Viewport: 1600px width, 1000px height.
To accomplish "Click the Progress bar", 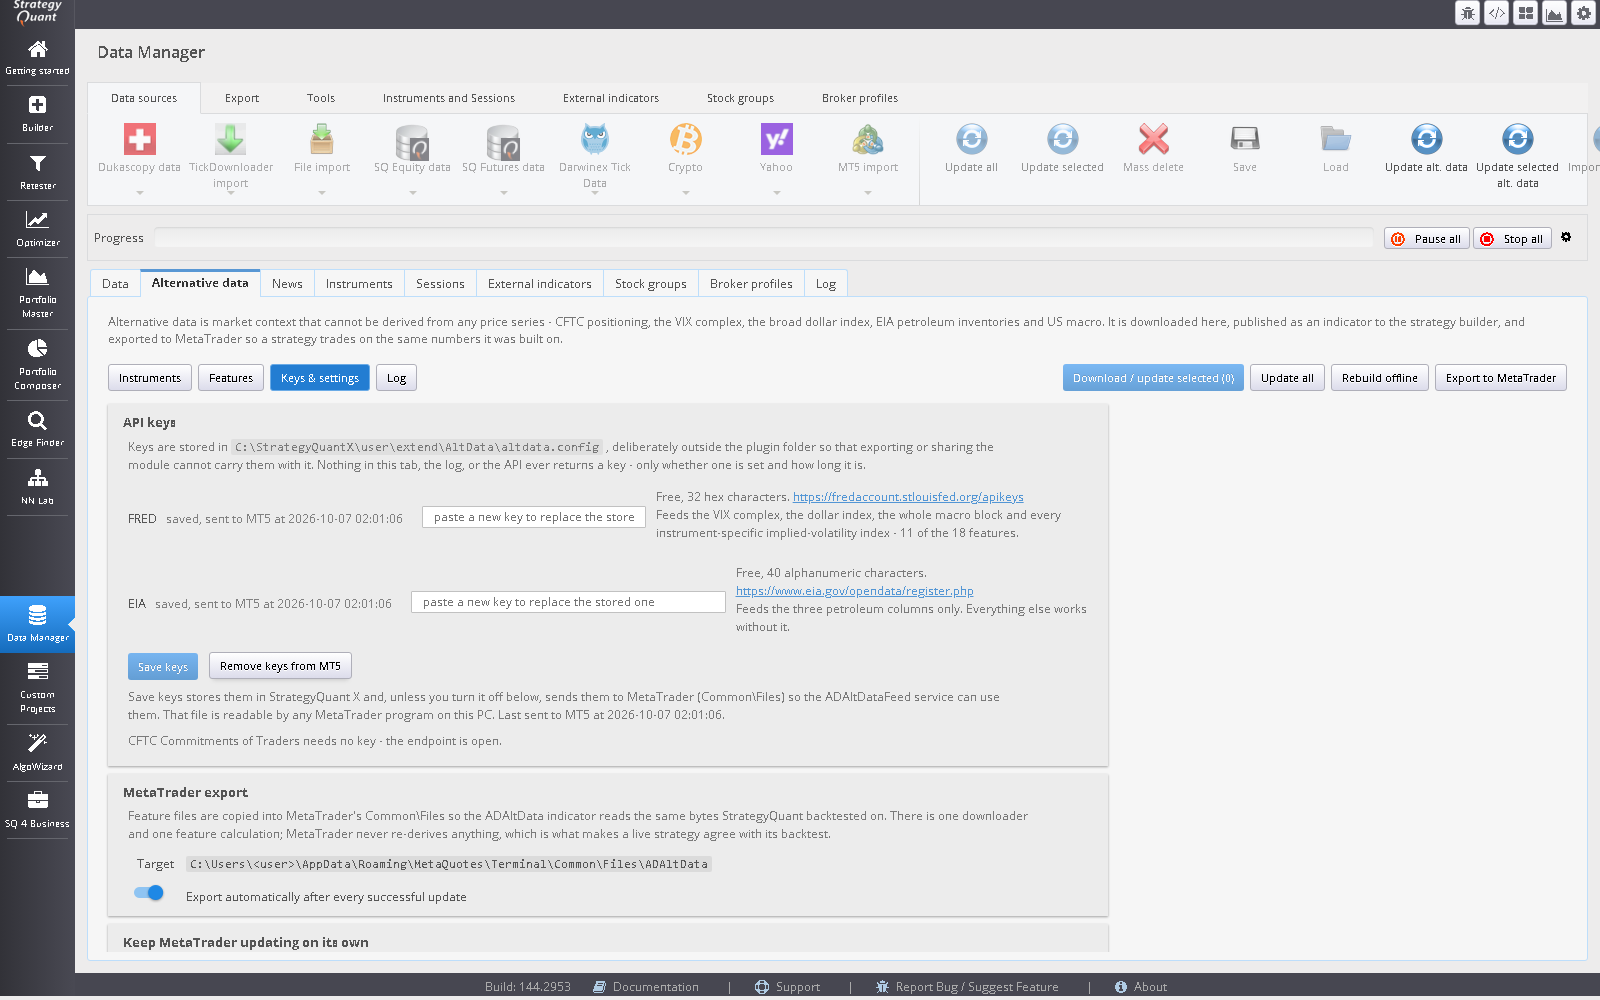I will click(x=764, y=238).
